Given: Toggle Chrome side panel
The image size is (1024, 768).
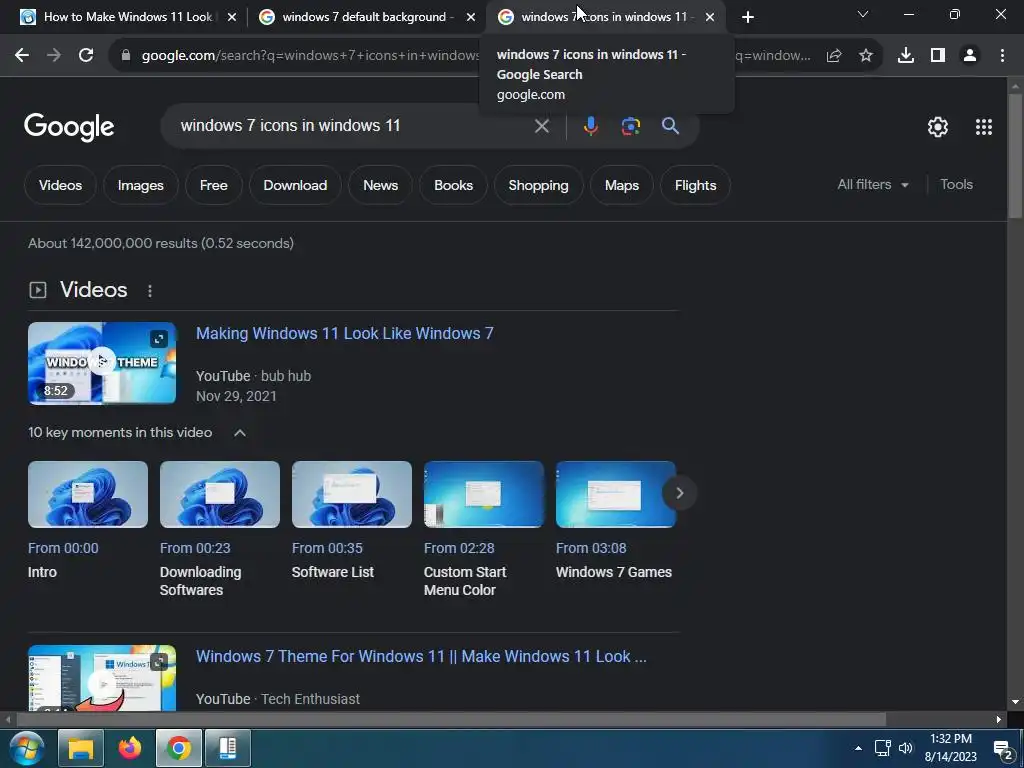Looking at the screenshot, I should pyautogui.click(x=938, y=56).
